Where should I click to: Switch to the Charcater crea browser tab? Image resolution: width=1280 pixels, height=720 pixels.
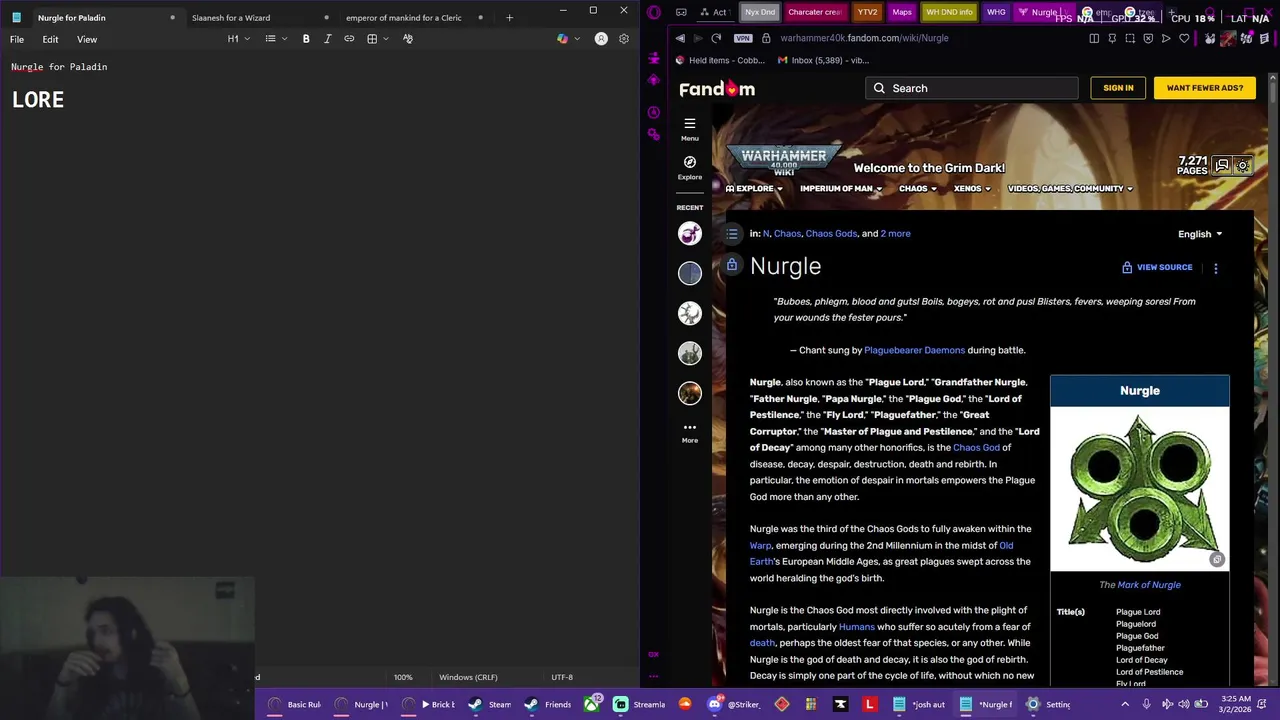[x=814, y=12]
